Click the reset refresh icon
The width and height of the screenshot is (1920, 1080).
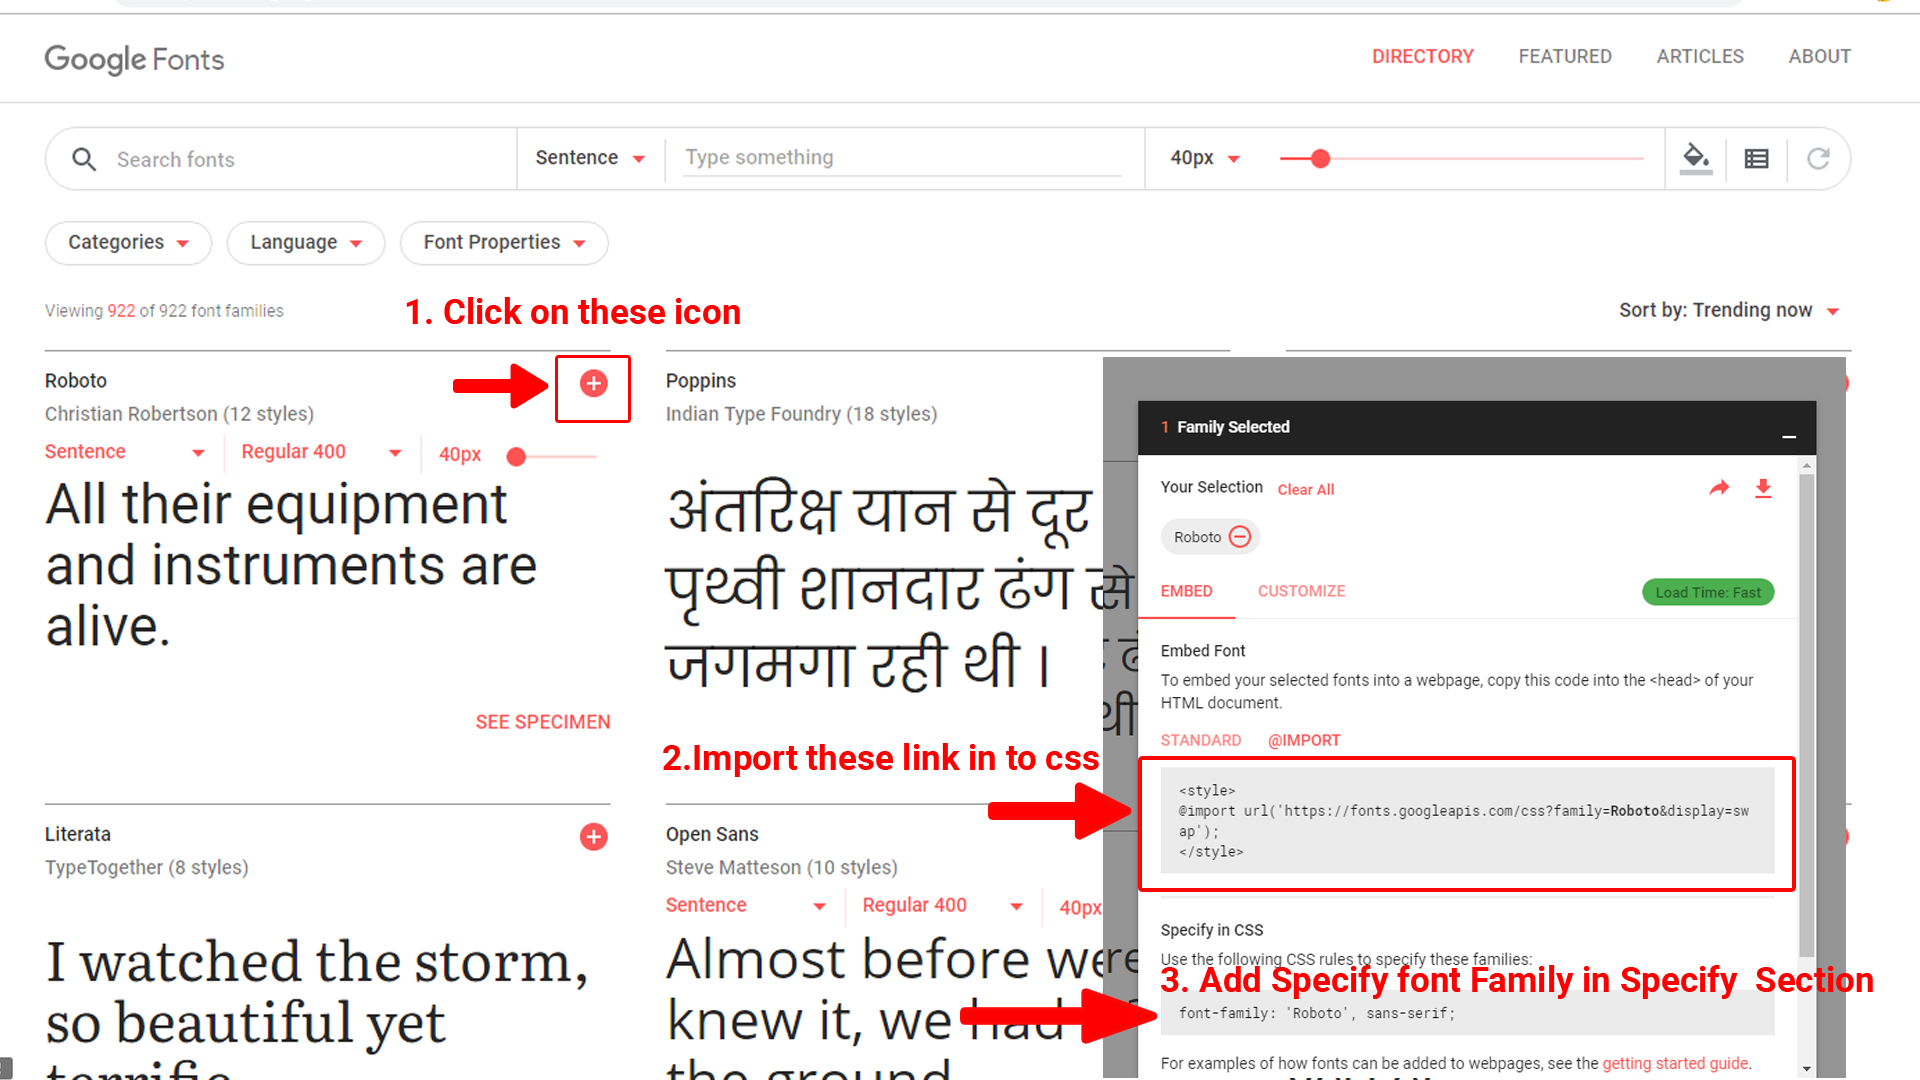tap(1818, 158)
